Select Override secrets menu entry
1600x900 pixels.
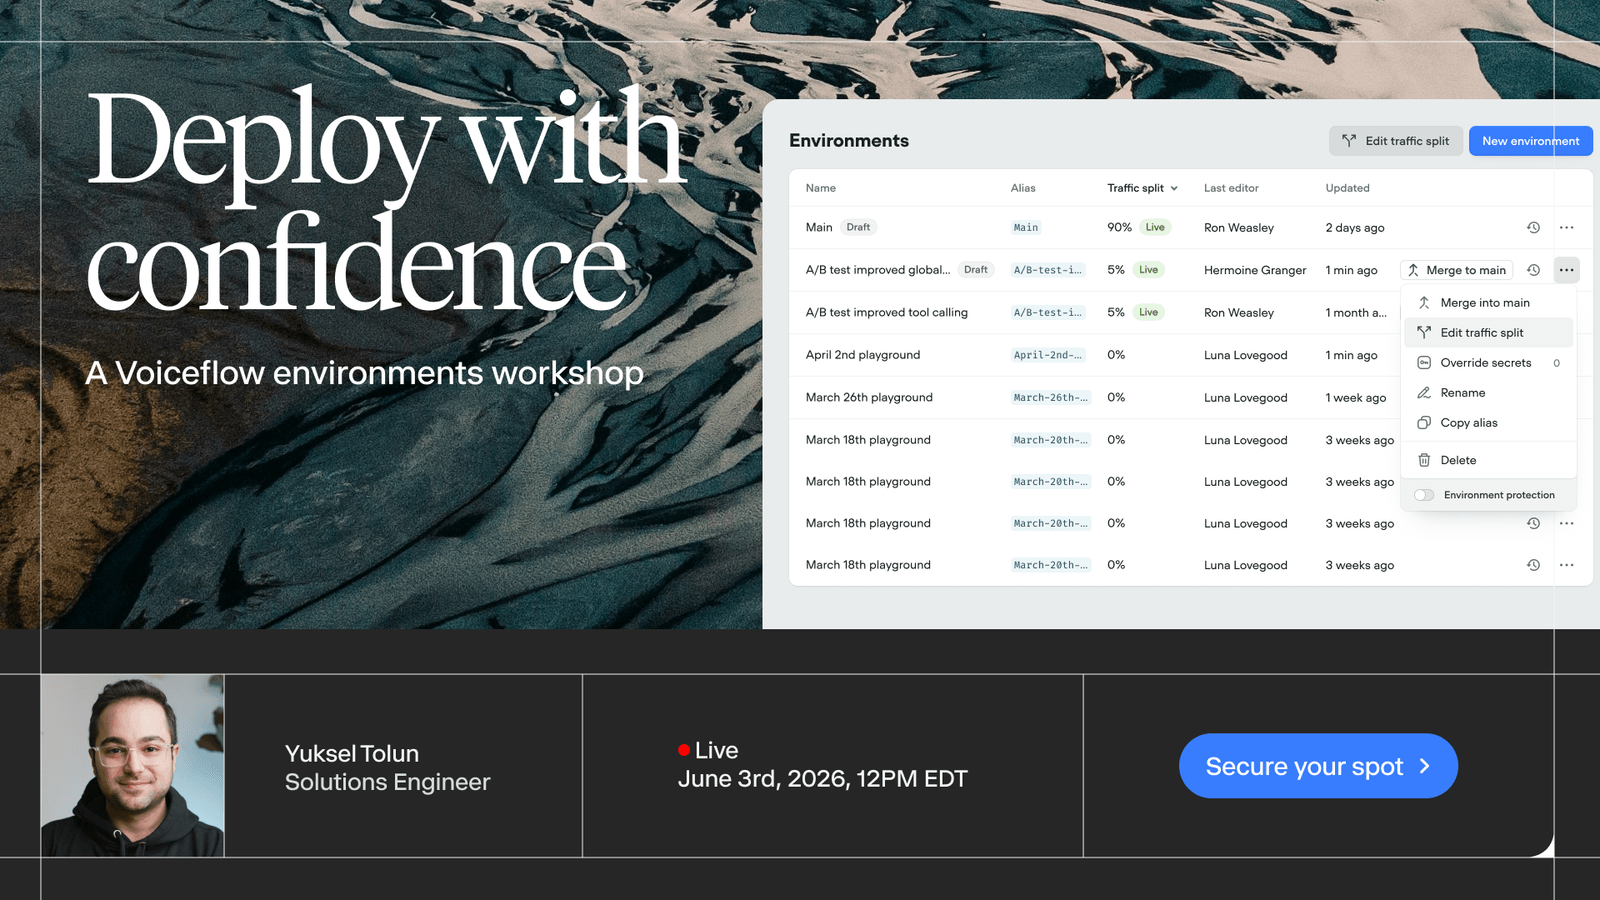tap(1489, 363)
